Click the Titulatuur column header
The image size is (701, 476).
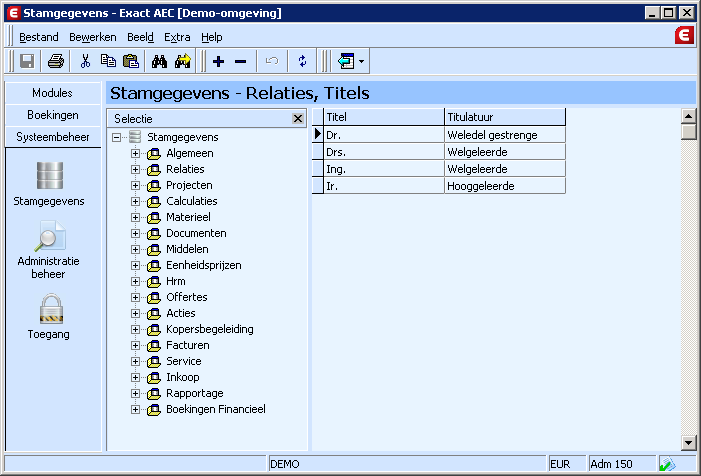pos(505,117)
